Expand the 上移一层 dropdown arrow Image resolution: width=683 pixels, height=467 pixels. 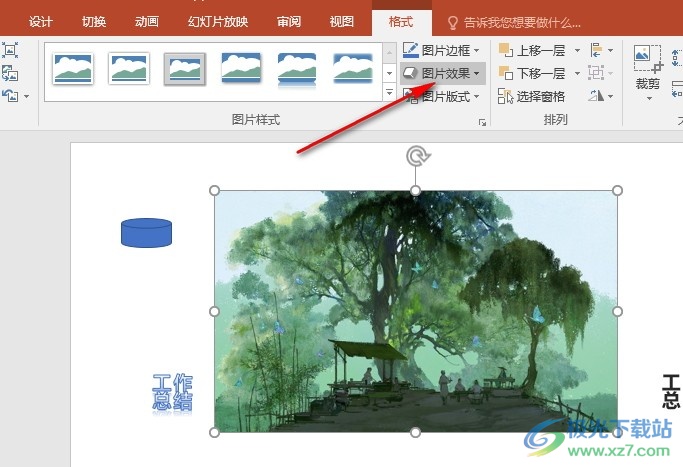(577, 51)
